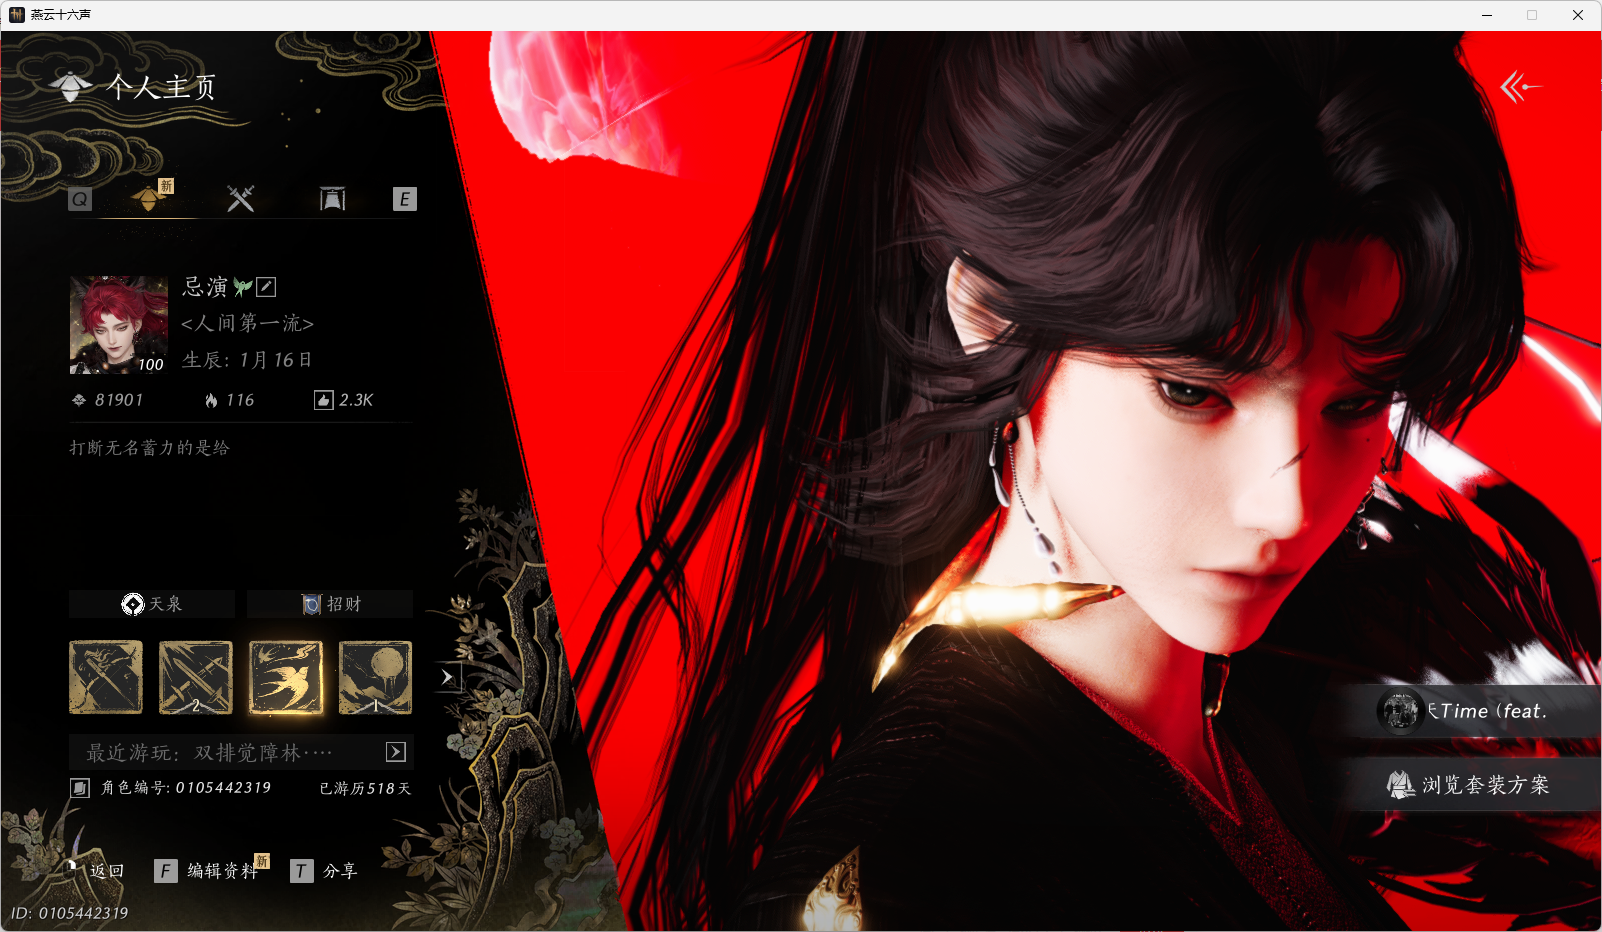The width and height of the screenshot is (1602, 932).
Task: Click the Q previous-tab key icon
Action: coord(80,199)
